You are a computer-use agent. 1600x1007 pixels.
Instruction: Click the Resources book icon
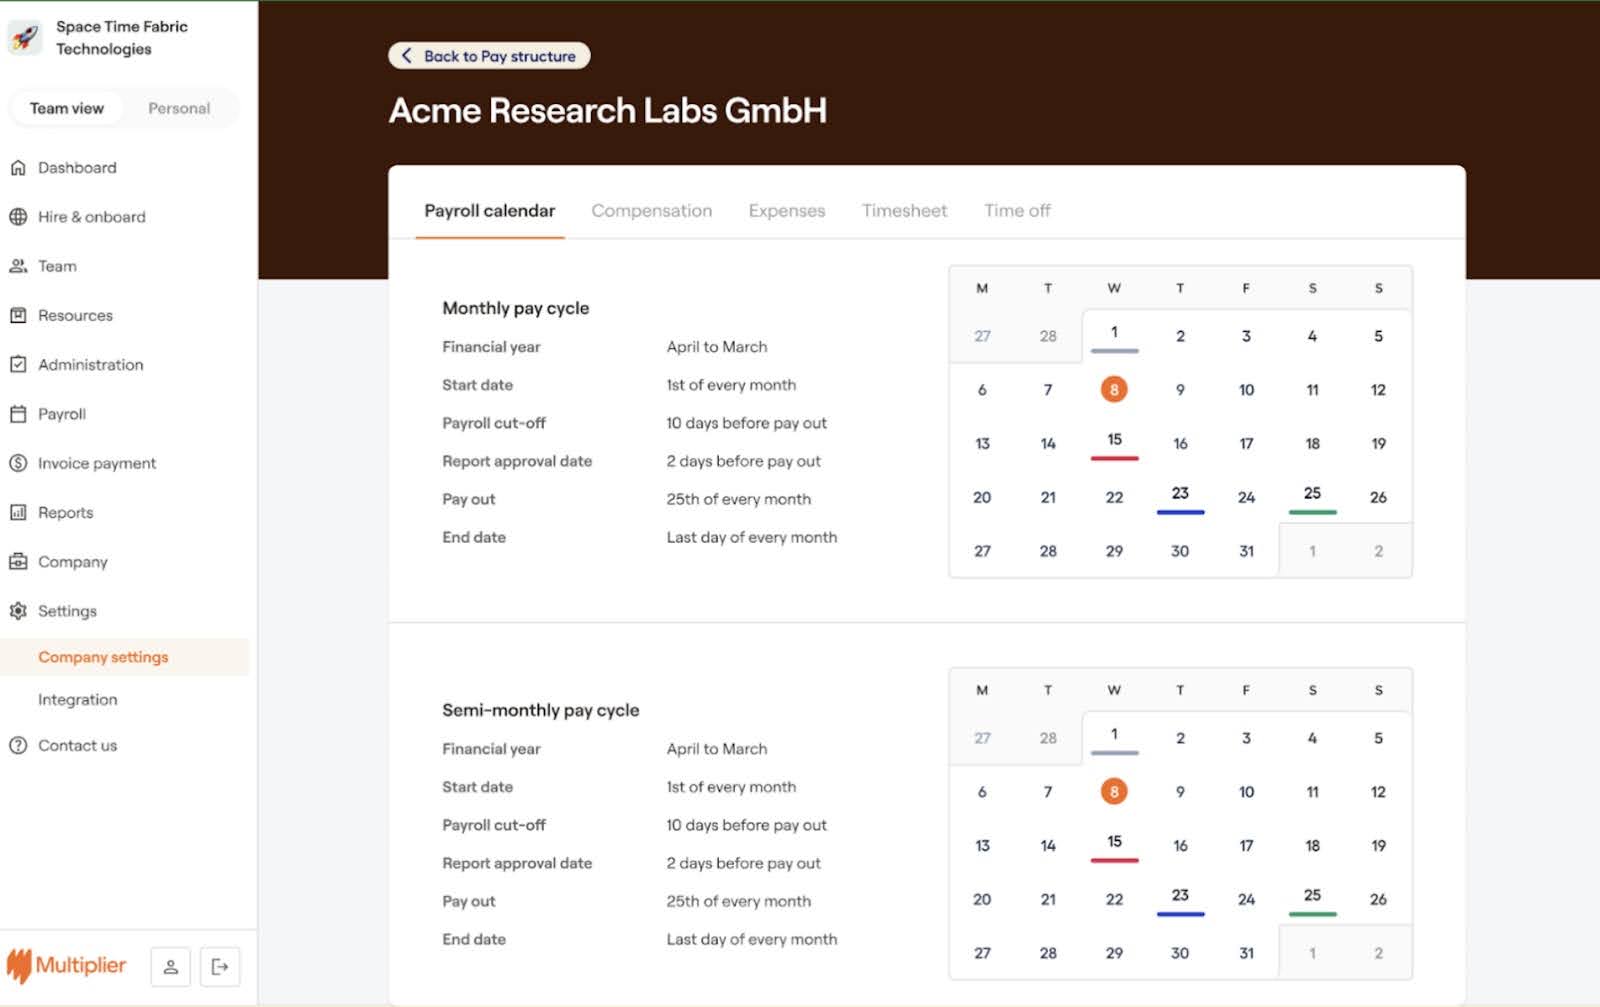(x=18, y=315)
